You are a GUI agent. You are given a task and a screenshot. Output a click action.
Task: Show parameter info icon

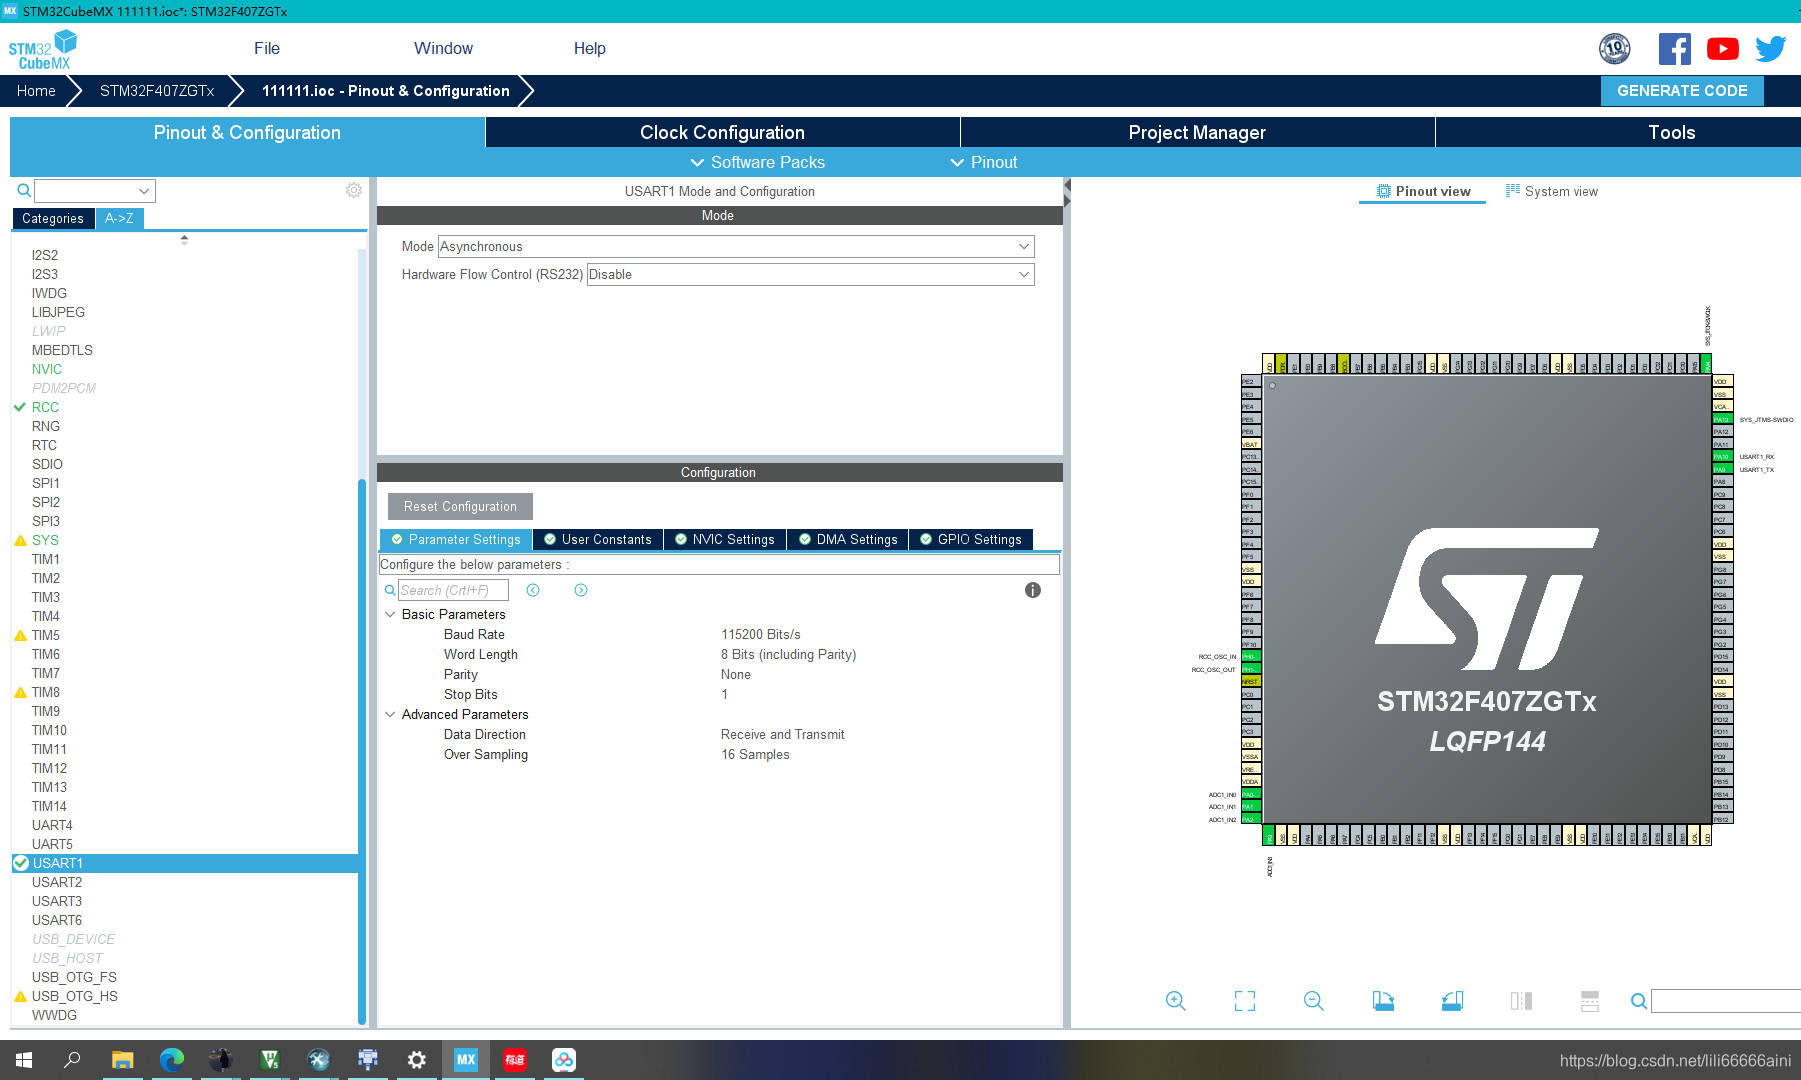pos(1033,590)
